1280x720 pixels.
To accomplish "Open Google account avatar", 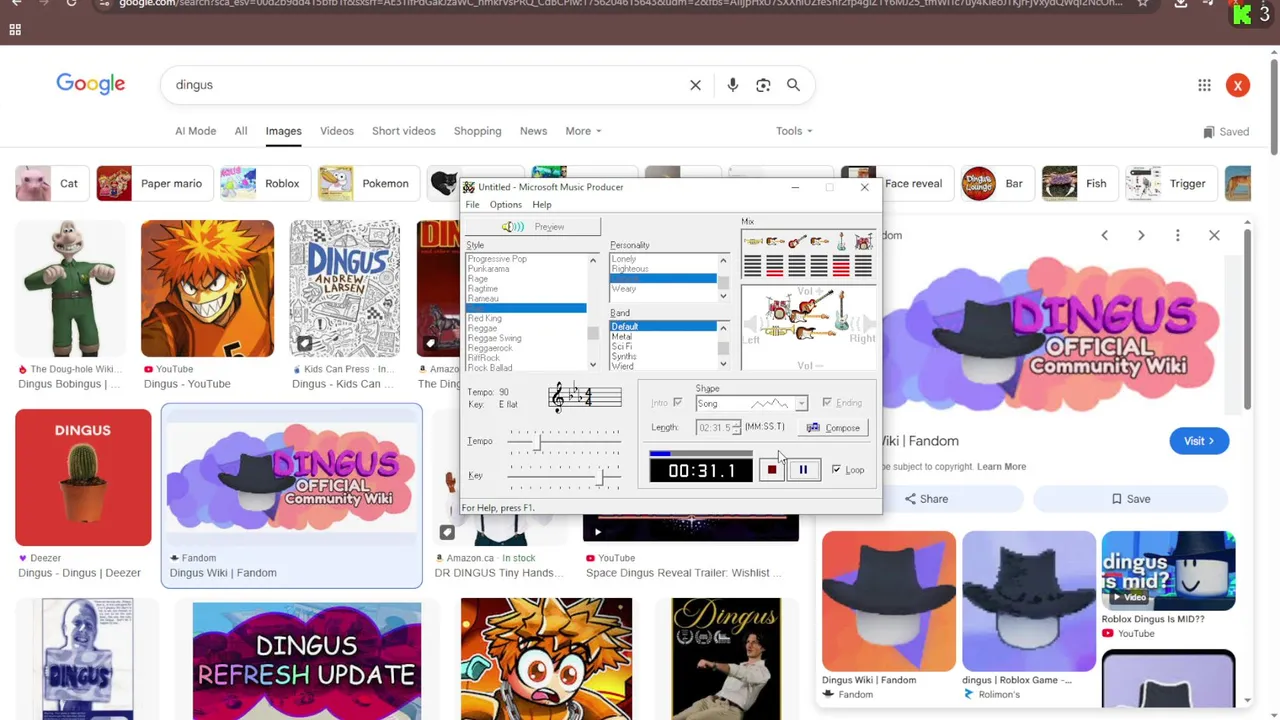I will (1237, 85).
